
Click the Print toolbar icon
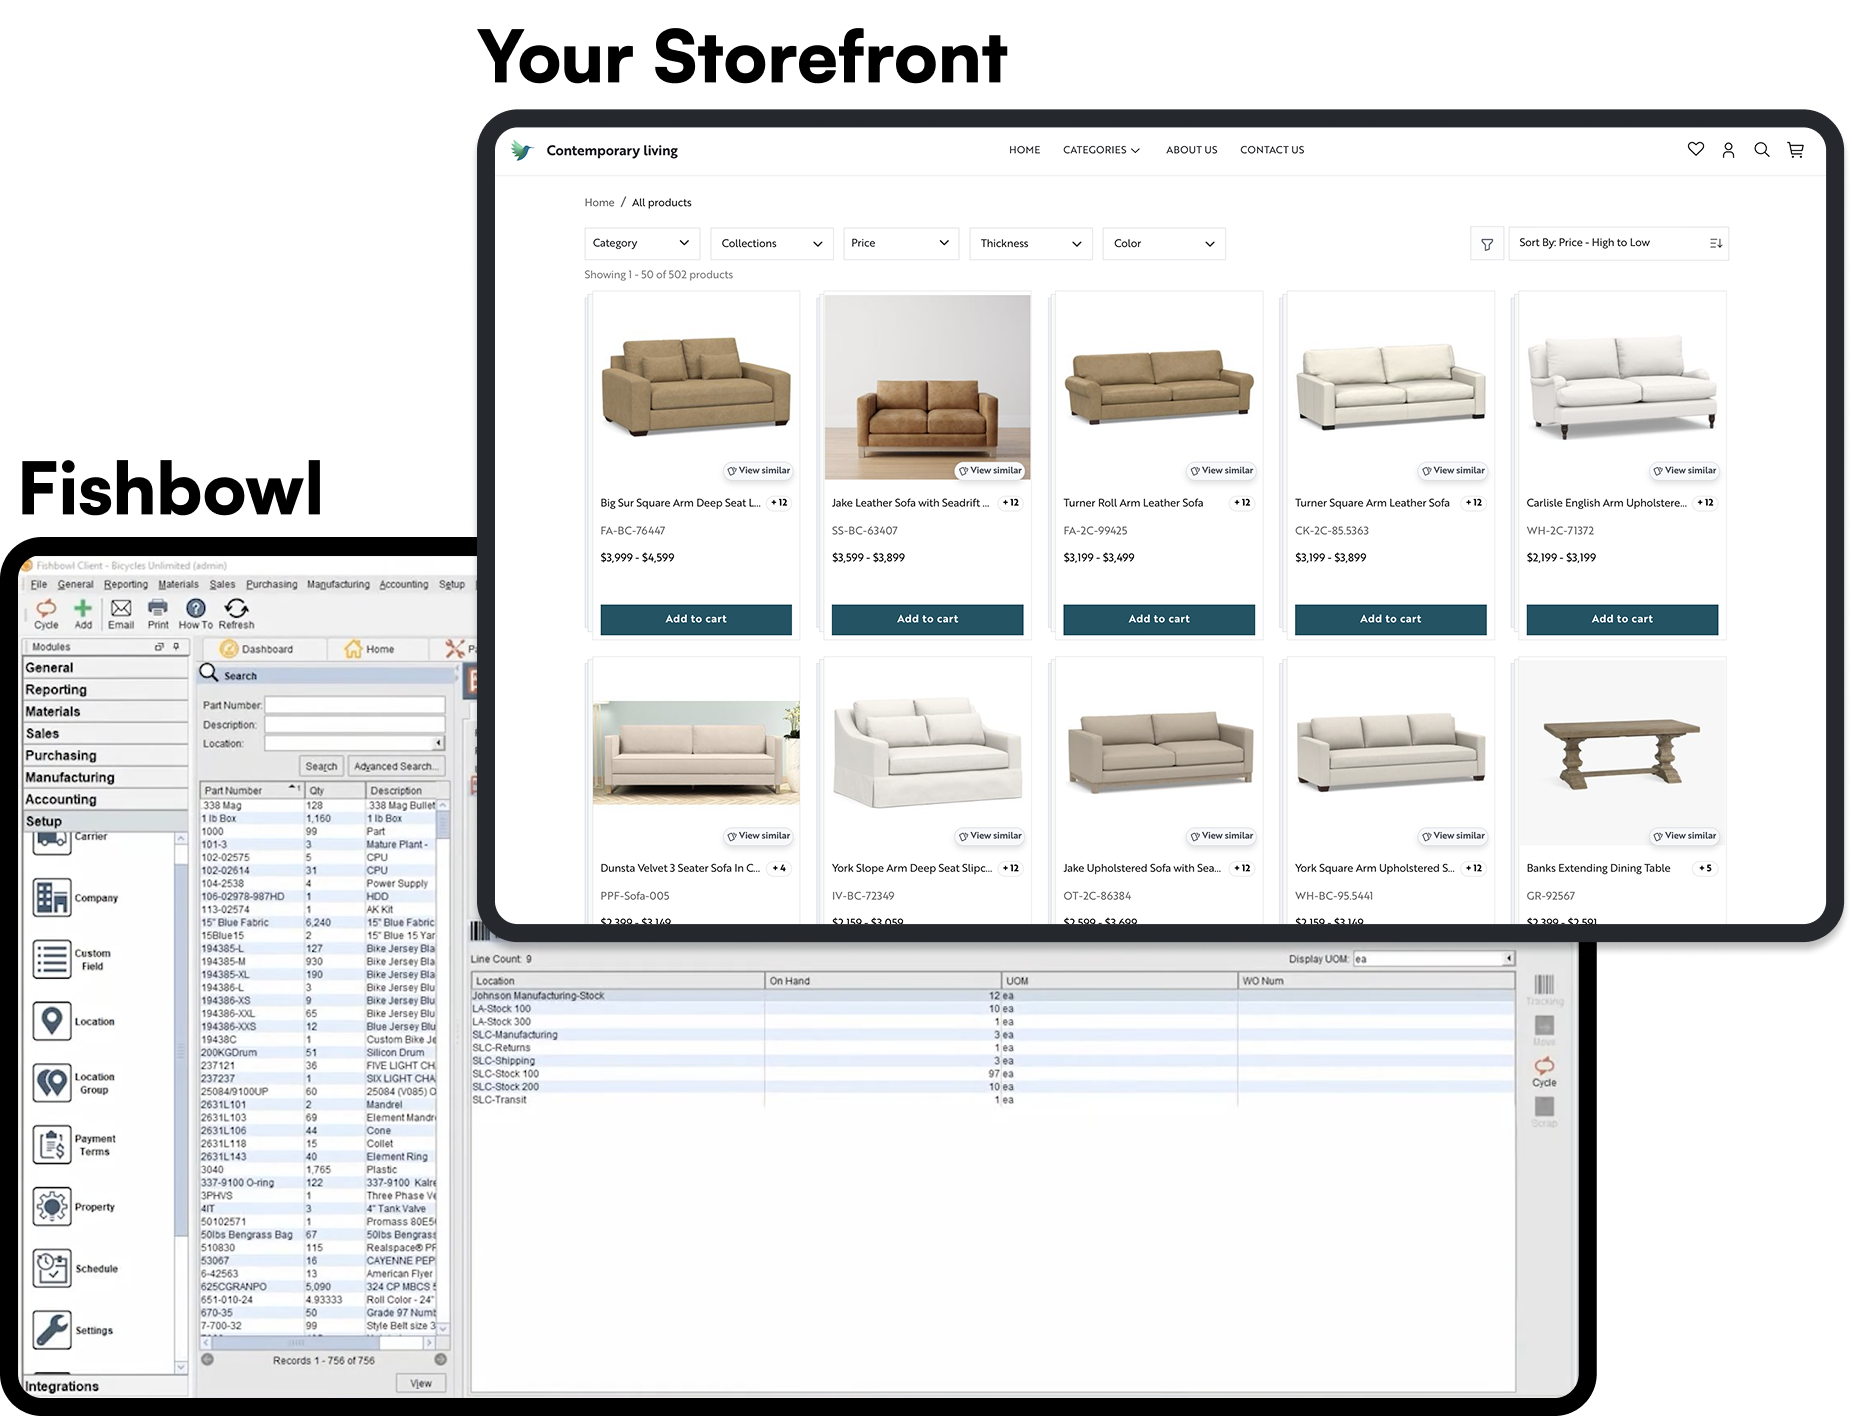point(158,613)
